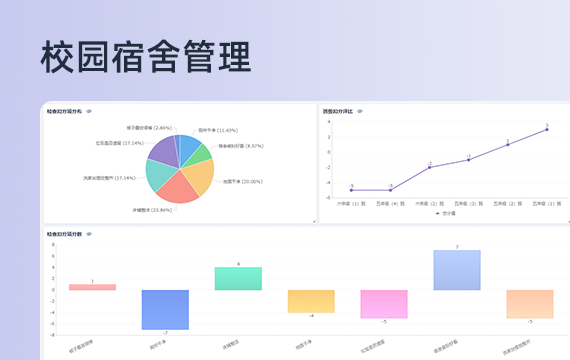The width and height of the screenshot is (570, 360).
Task: Click the 校园宿舍管理 heading
Action: [146, 57]
